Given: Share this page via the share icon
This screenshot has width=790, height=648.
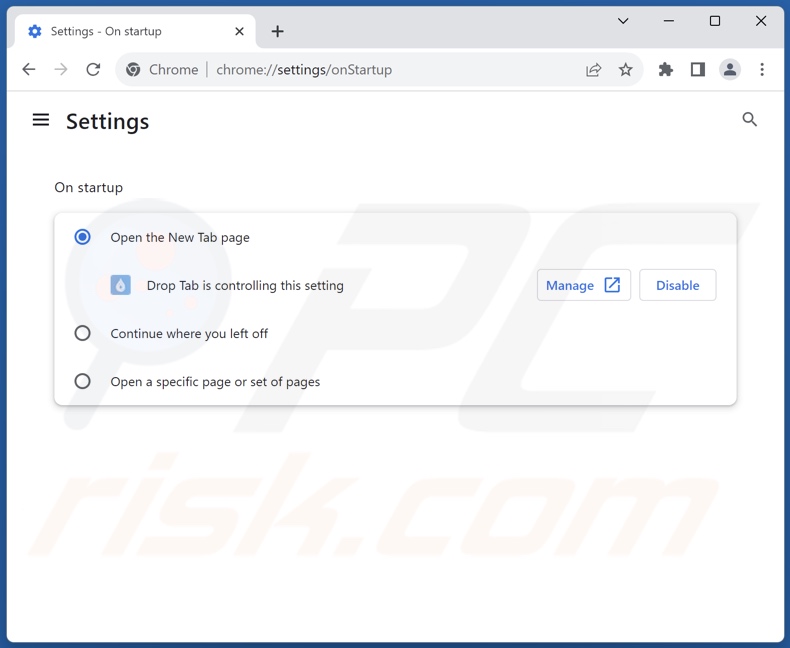Looking at the screenshot, I should [x=594, y=70].
